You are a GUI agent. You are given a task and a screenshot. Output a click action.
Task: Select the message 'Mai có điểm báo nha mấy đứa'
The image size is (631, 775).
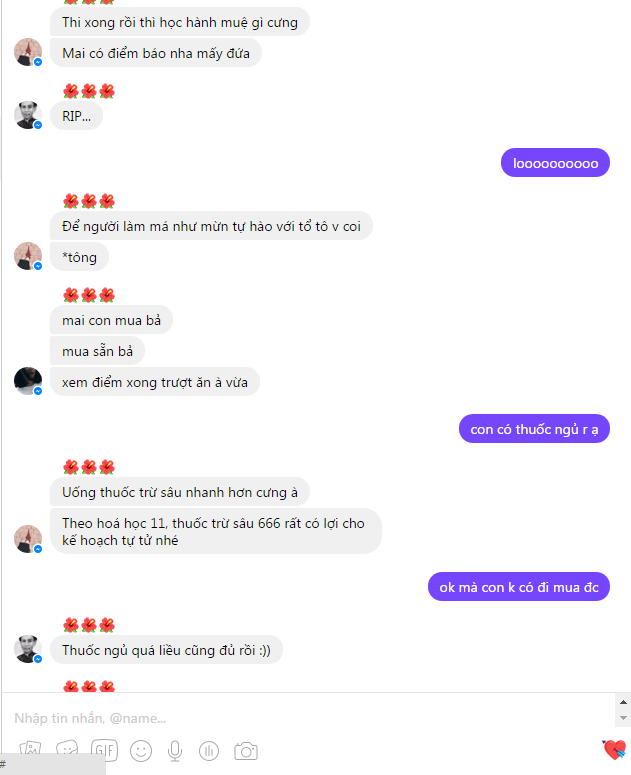click(156, 53)
